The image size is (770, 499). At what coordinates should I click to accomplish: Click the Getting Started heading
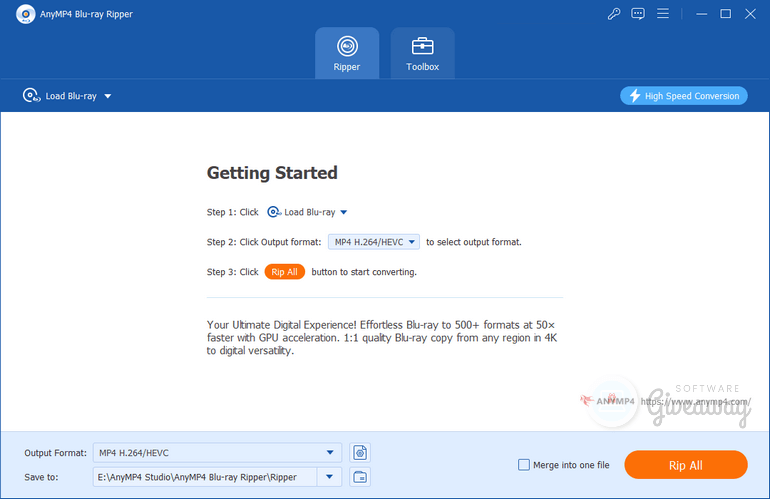(x=272, y=173)
